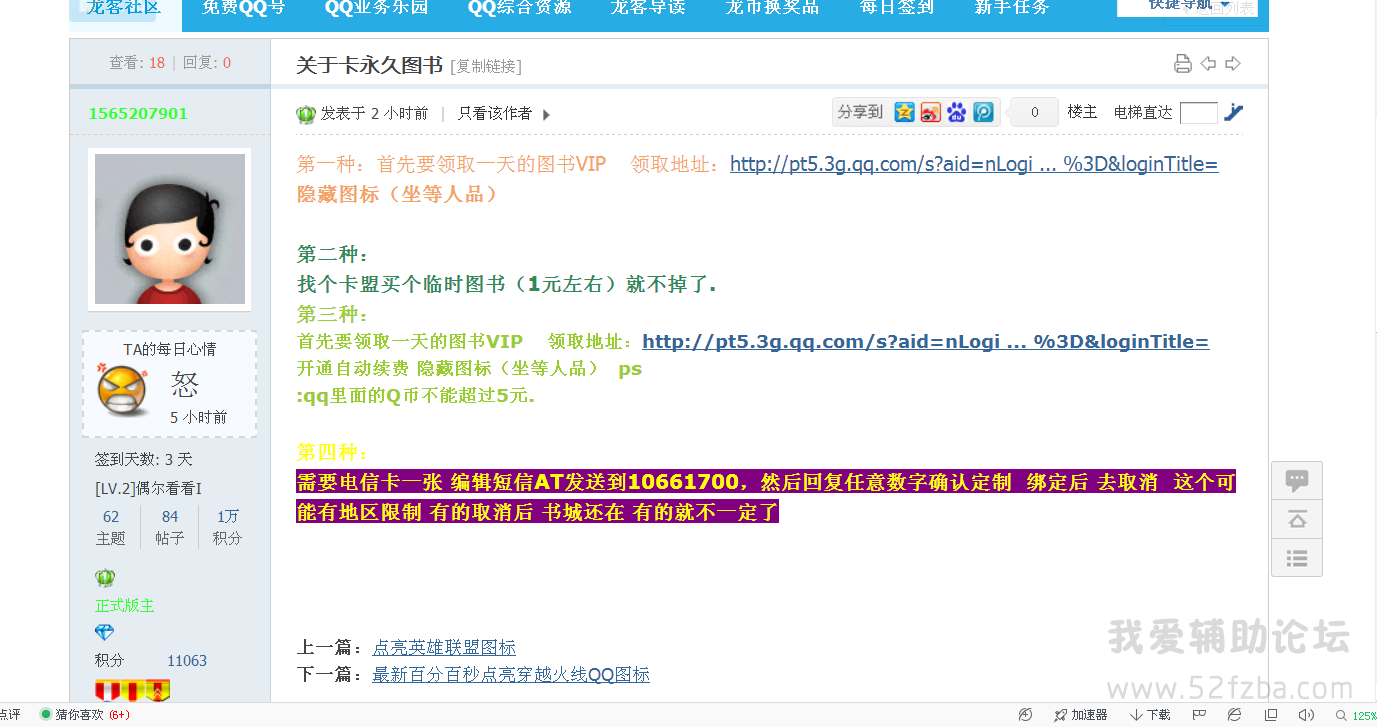Open page zoom 125% control

tap(1356, 715)
